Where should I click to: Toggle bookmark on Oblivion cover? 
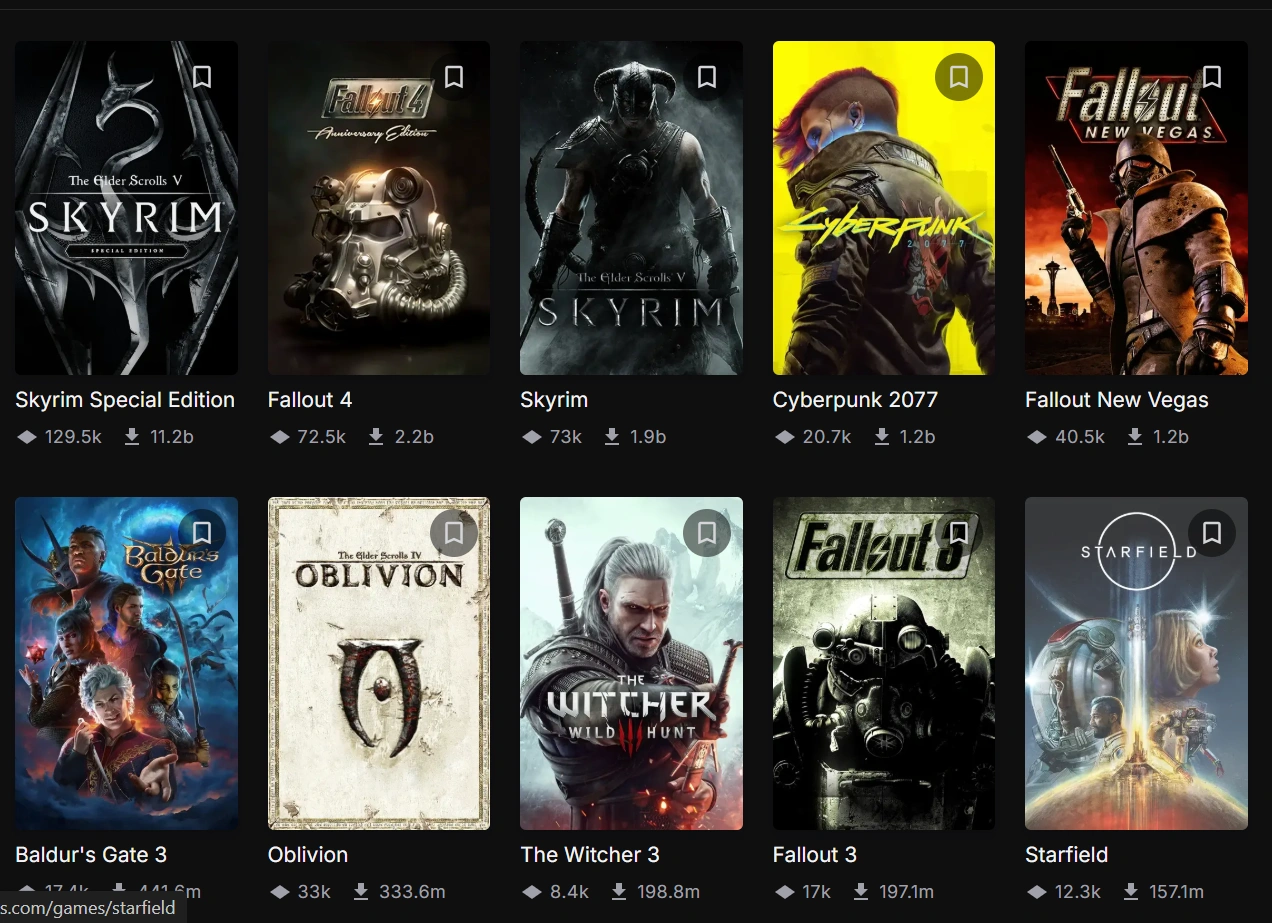pos(454,533)
